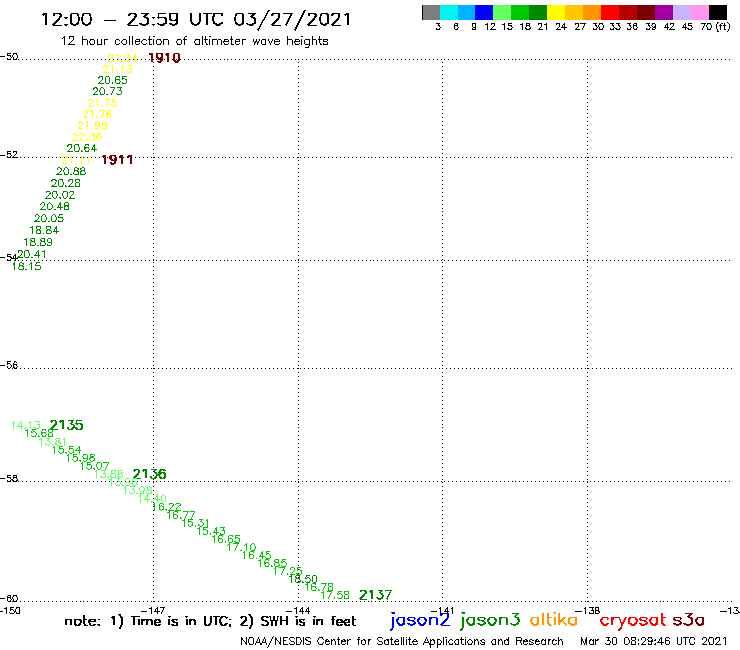Viewport: 740px width, 650px height.
Task: Click the dark red time label 1911
Action: pyautogui.click(x=117, y=160)
